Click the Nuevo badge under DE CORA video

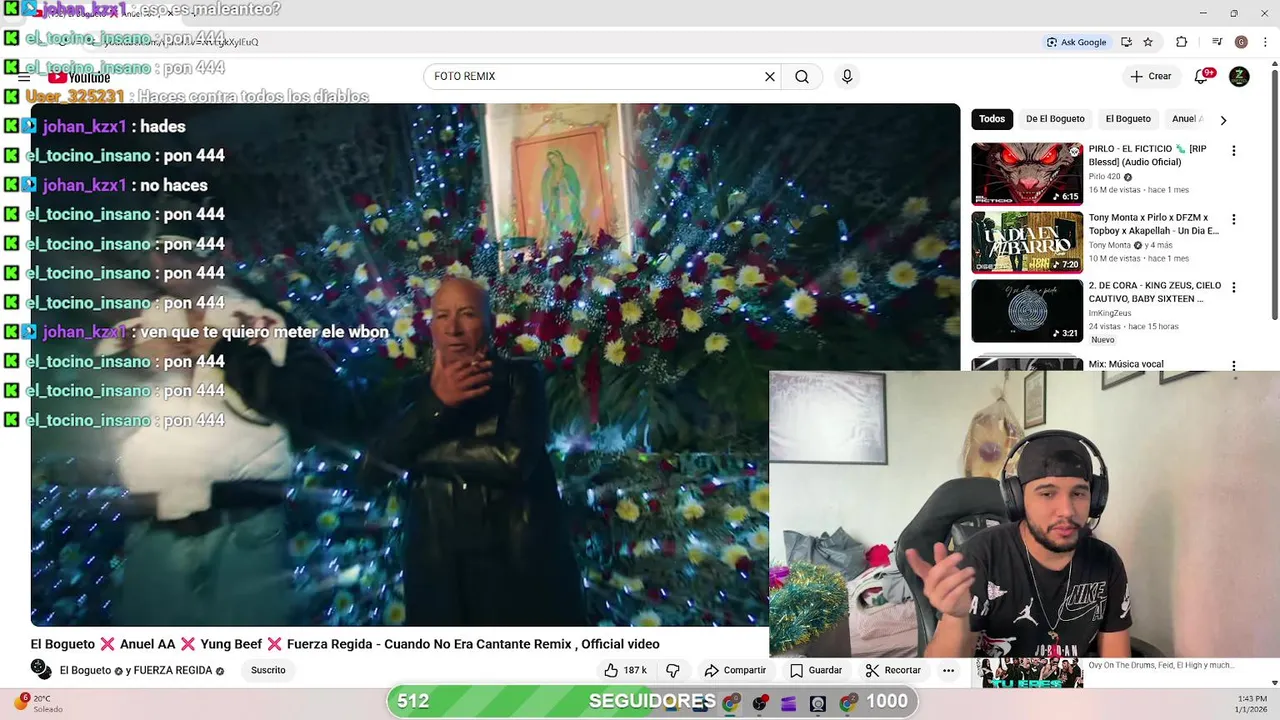[1103, 340]
